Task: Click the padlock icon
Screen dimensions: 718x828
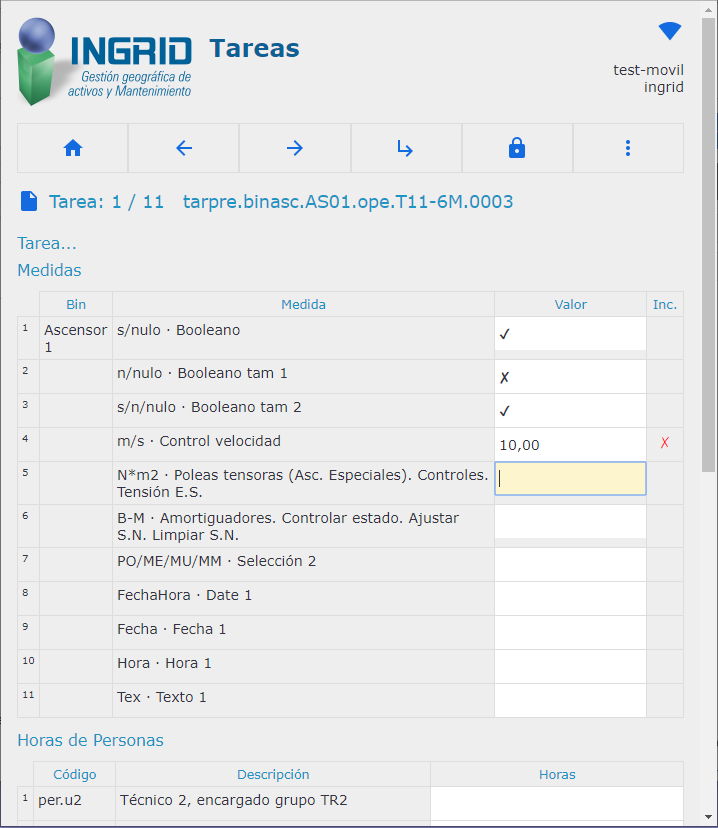Action: (516, 148)
